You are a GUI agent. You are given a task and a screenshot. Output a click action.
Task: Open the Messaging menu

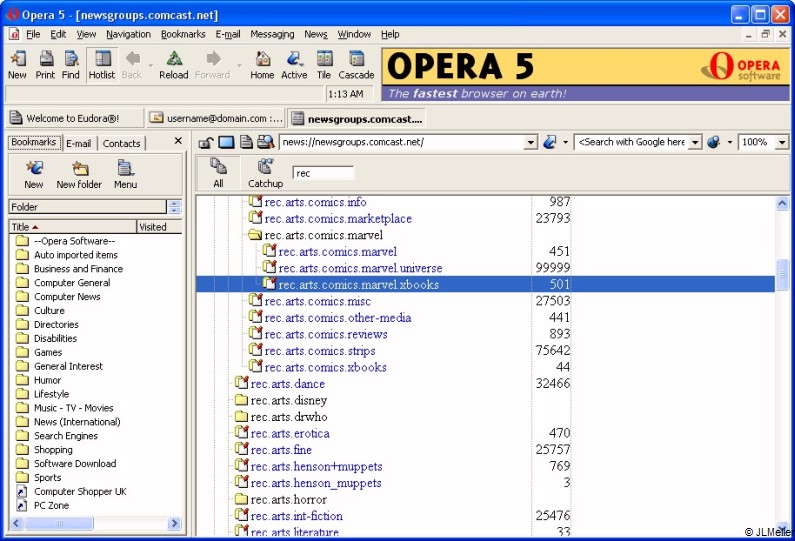click(x=272, y=34)
